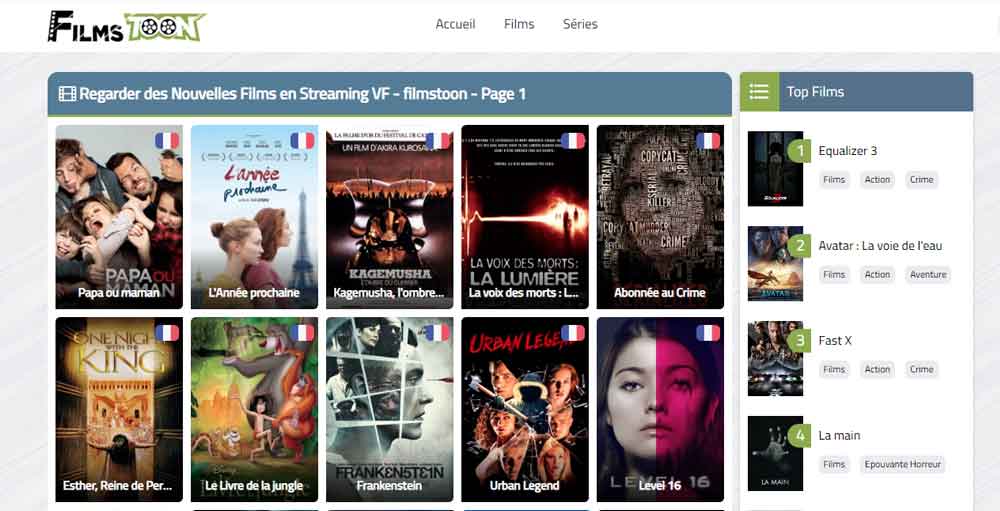Click the Top Films list icon

[759, 92]
